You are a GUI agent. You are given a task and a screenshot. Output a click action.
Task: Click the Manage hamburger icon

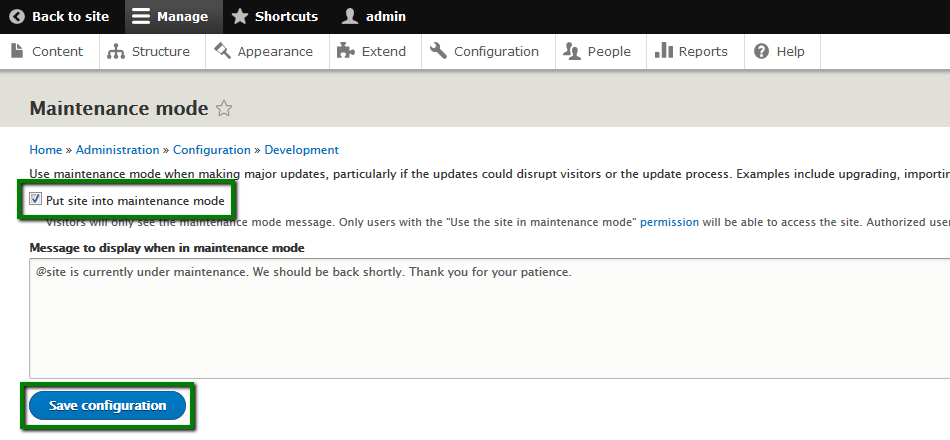point(141,16)
